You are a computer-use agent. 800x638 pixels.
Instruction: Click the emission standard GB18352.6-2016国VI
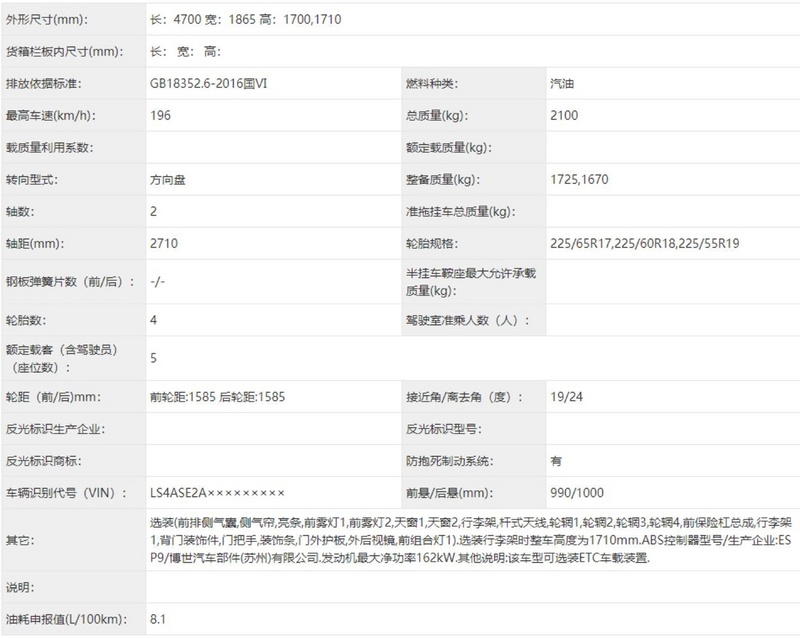coord(208,84)
